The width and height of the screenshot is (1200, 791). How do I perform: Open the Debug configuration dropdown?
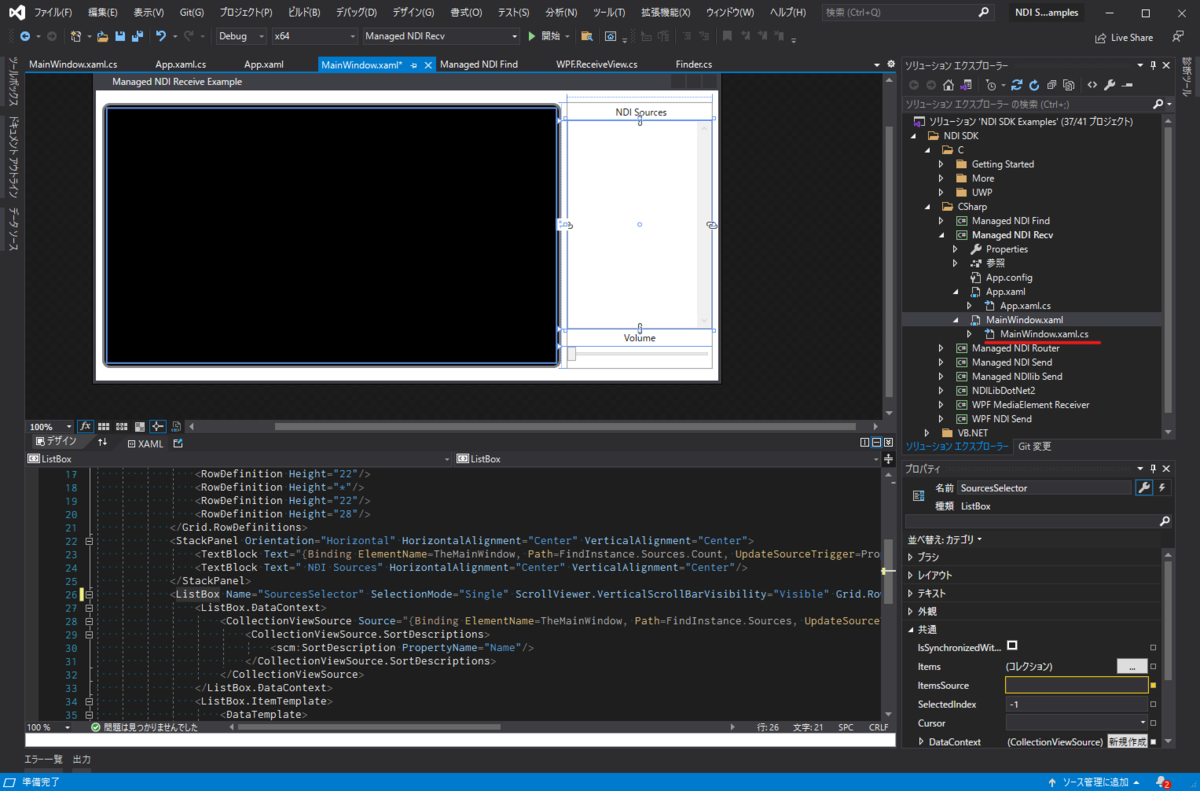pyautogui.click(x=240, y=36)
